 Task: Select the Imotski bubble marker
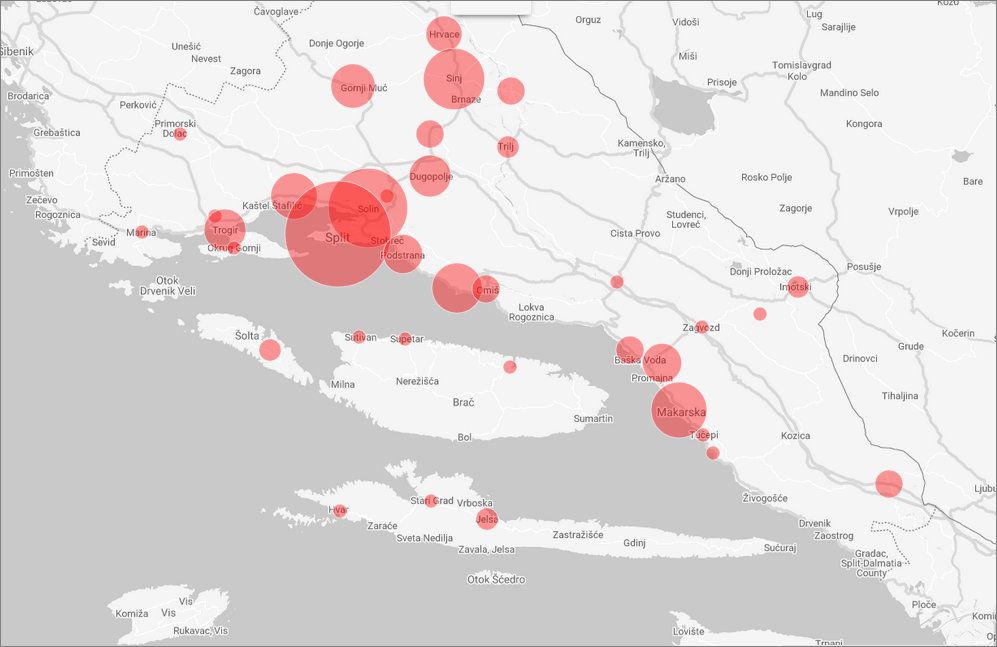click(x=797, y=287)
